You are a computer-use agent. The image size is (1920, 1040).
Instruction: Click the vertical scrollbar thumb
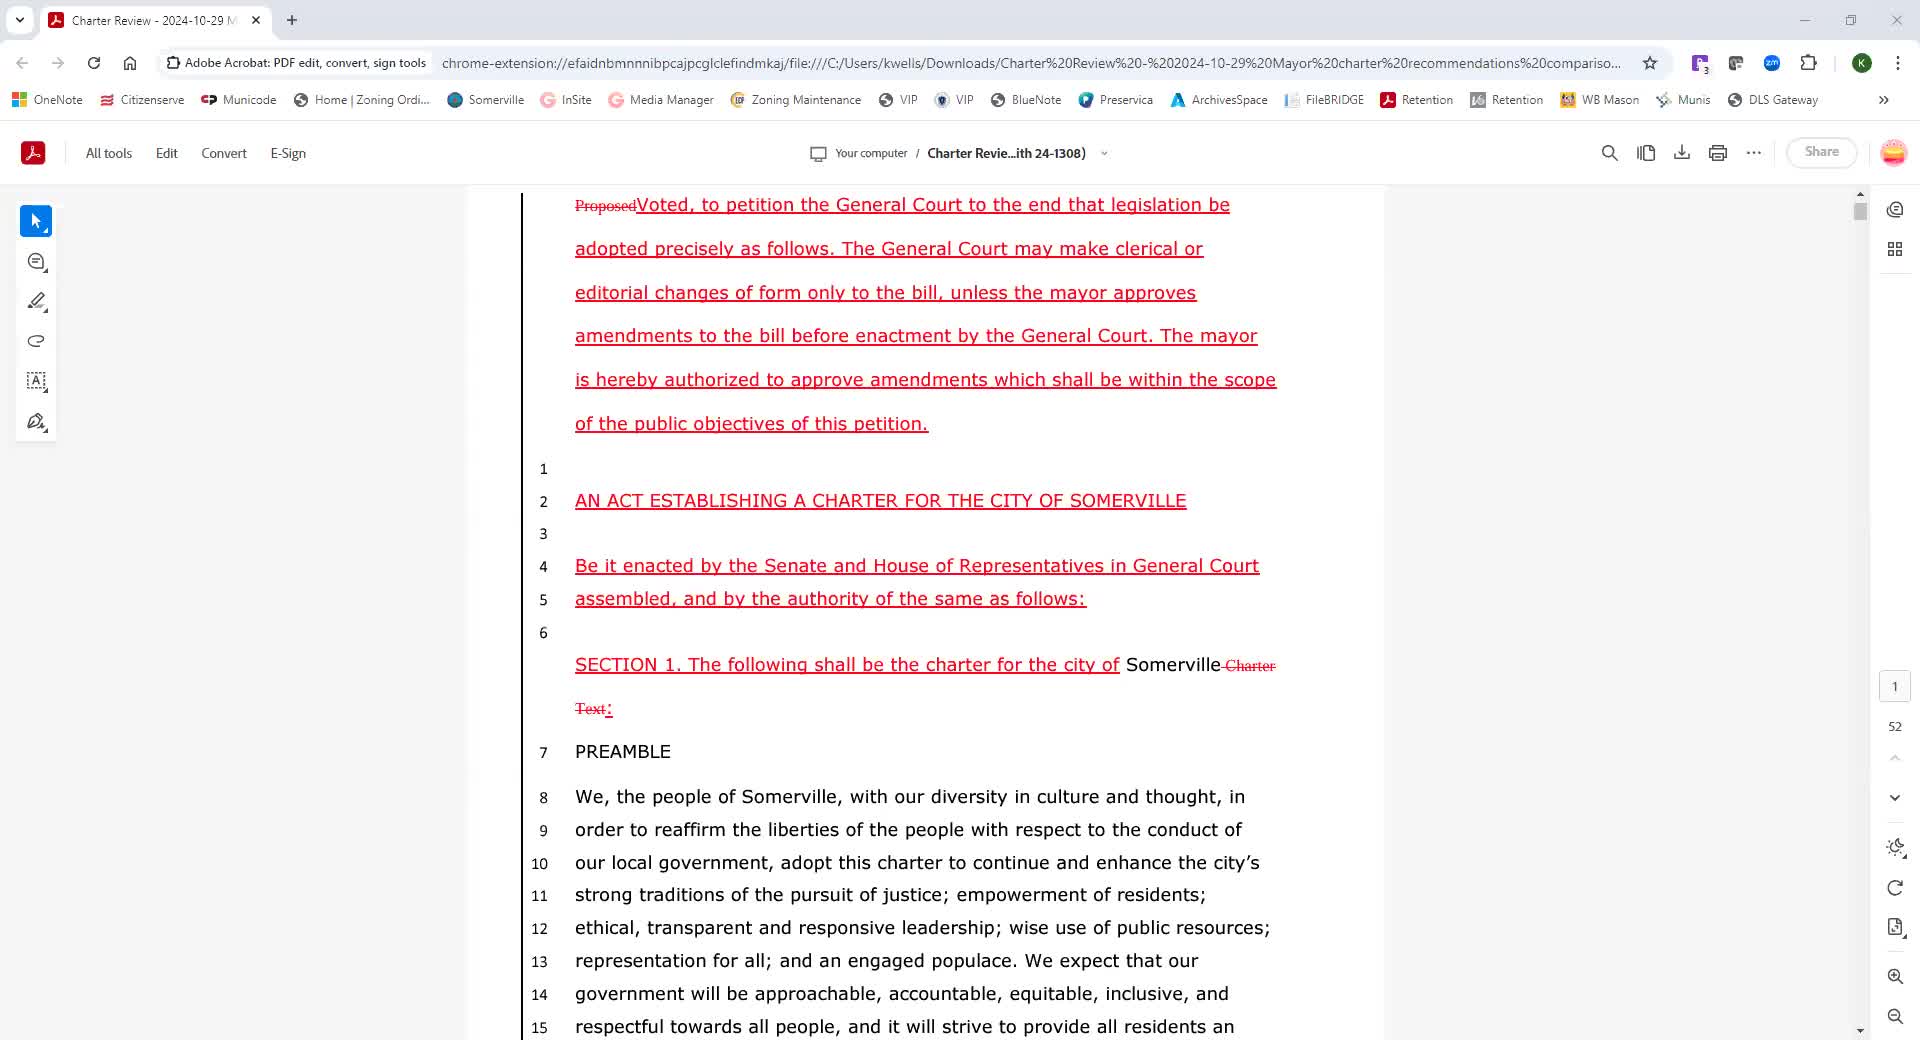pos(1860,212)
